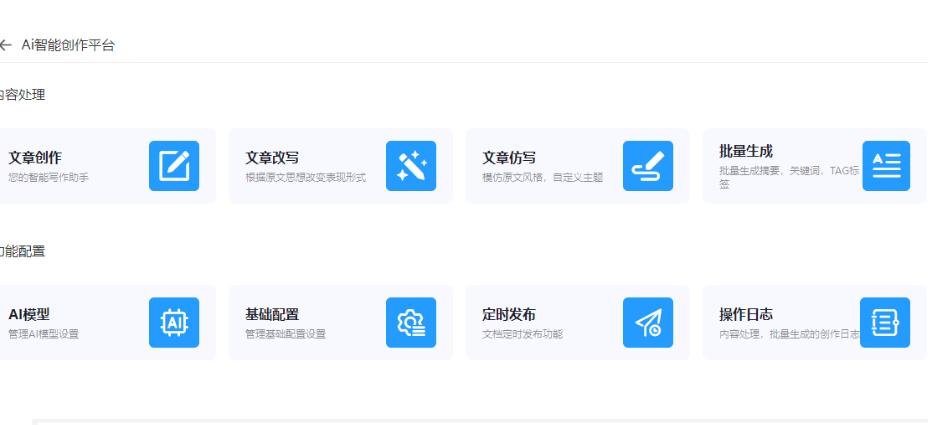This screenshot has width=928, height=425.
Task: Click the description 管理AI模型设置
Action: click(x=43, y=334)
